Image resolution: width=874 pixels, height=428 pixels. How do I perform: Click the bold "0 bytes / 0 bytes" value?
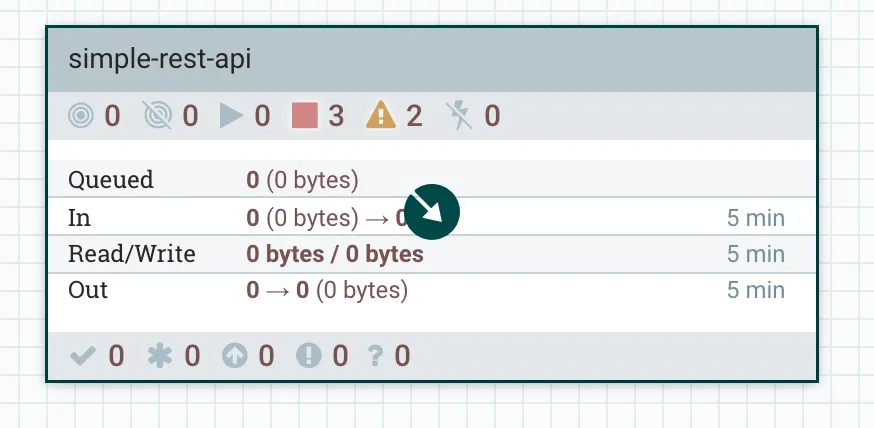point(335,254)
